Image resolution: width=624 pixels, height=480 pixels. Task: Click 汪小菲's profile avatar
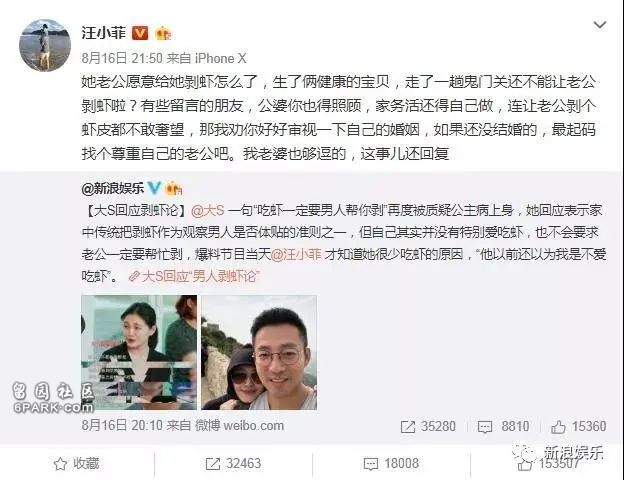click(x=45, y=45)
